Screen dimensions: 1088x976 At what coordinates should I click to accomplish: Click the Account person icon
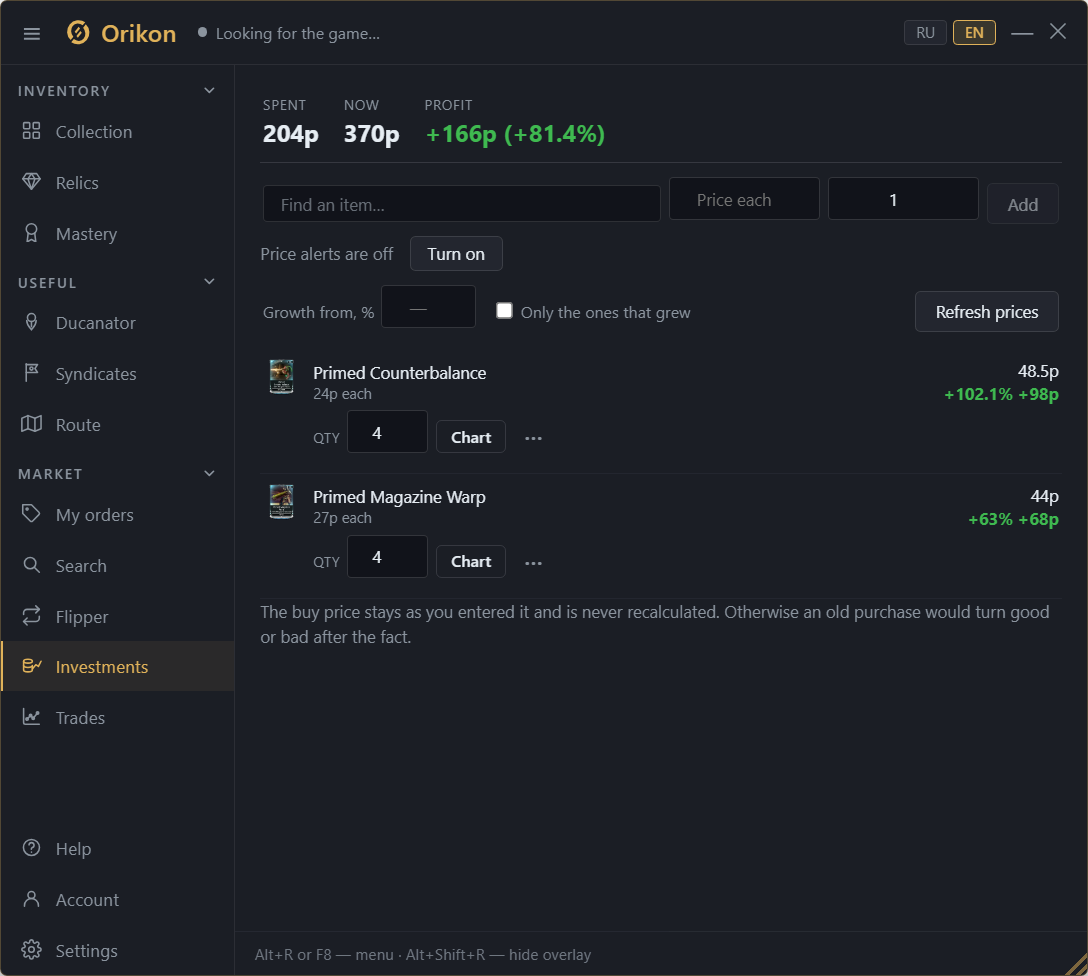click(x=31, y=899)
